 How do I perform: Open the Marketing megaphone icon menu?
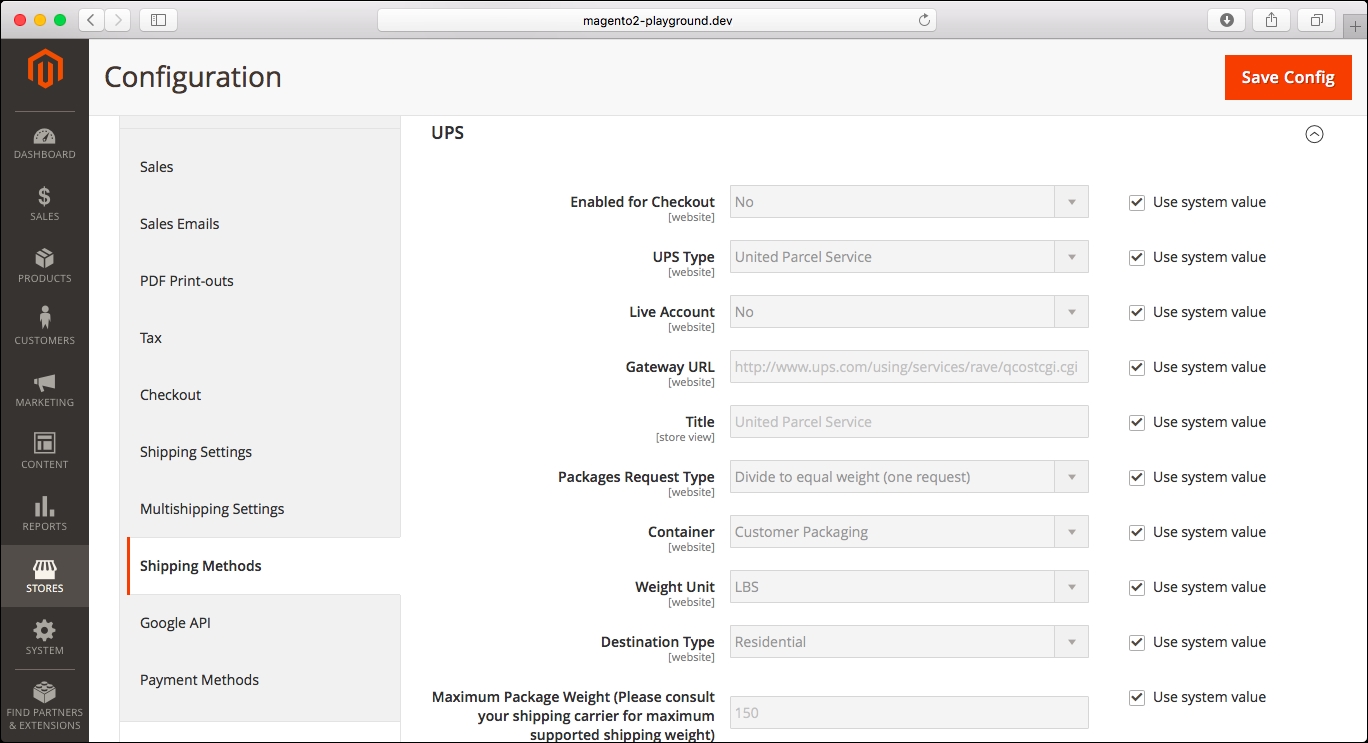pos(44,390)
